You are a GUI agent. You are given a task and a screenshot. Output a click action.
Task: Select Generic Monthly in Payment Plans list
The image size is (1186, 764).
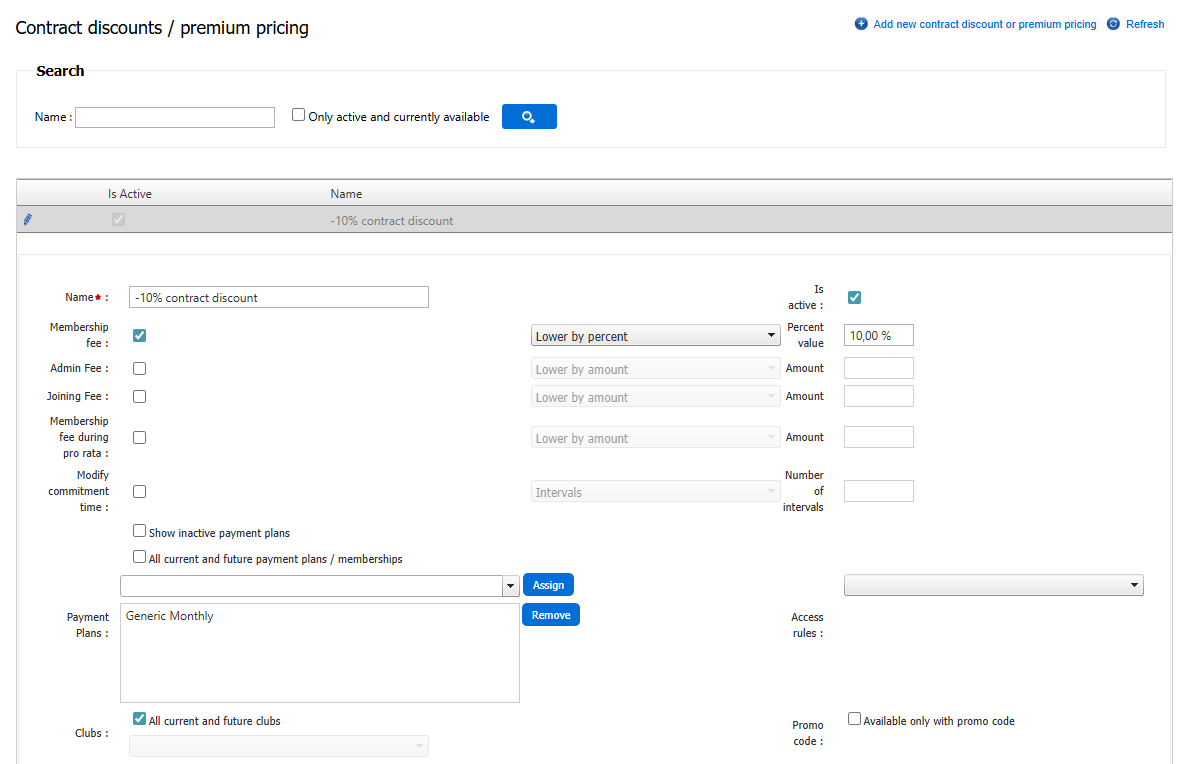coord(170,617)
